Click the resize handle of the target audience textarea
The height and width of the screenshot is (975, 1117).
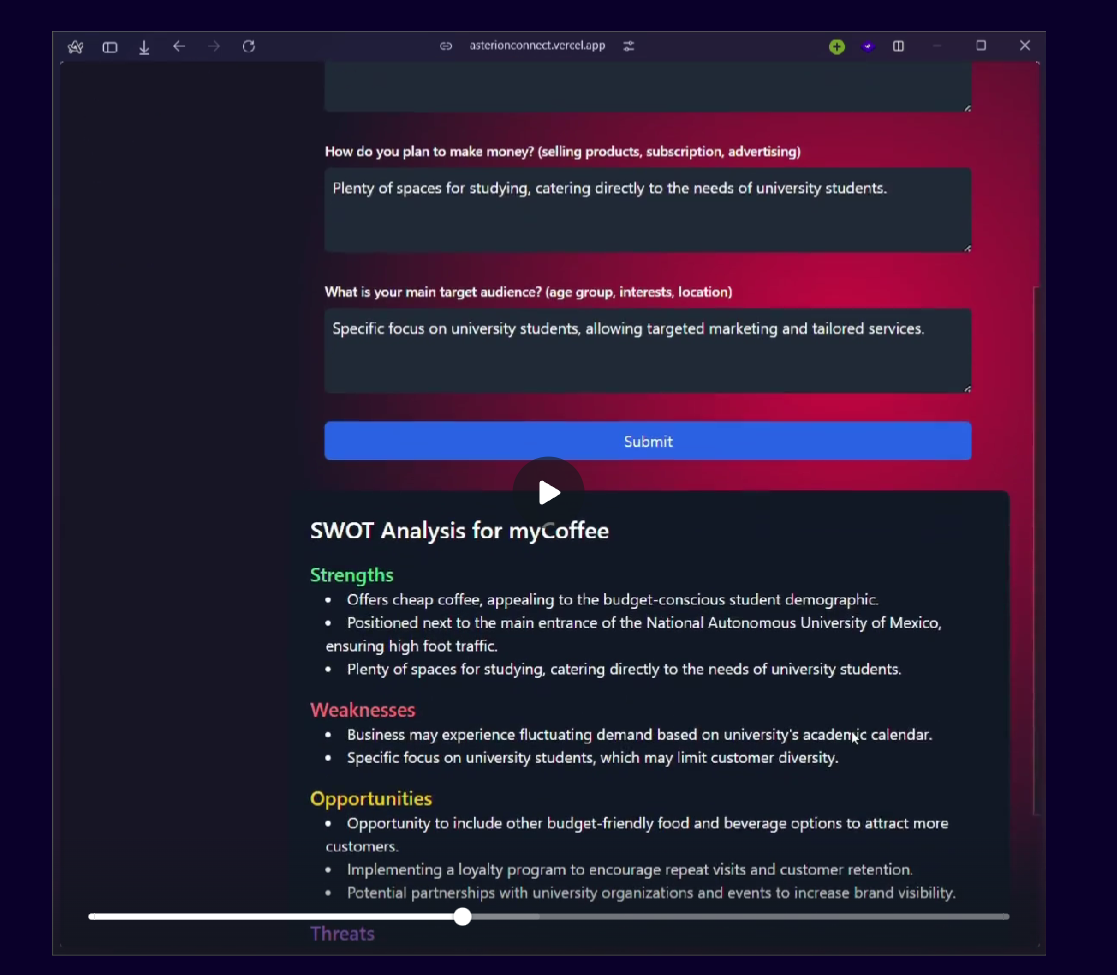[x=967, y=389]
